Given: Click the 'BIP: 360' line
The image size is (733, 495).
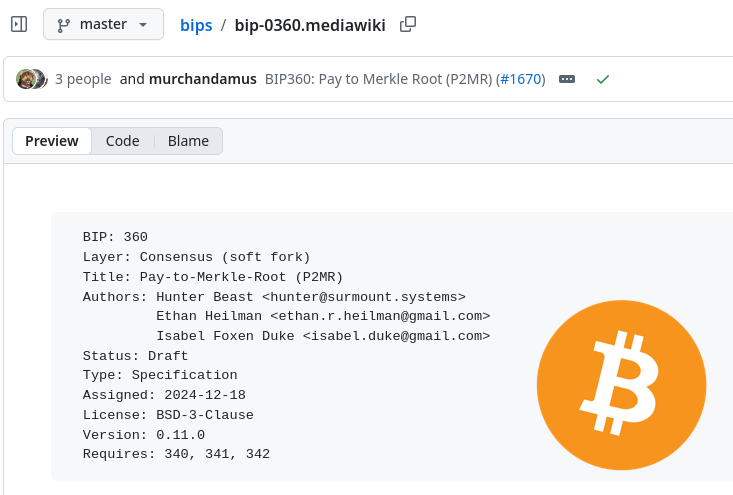Looking at the screenshot, I should [115, 237].
